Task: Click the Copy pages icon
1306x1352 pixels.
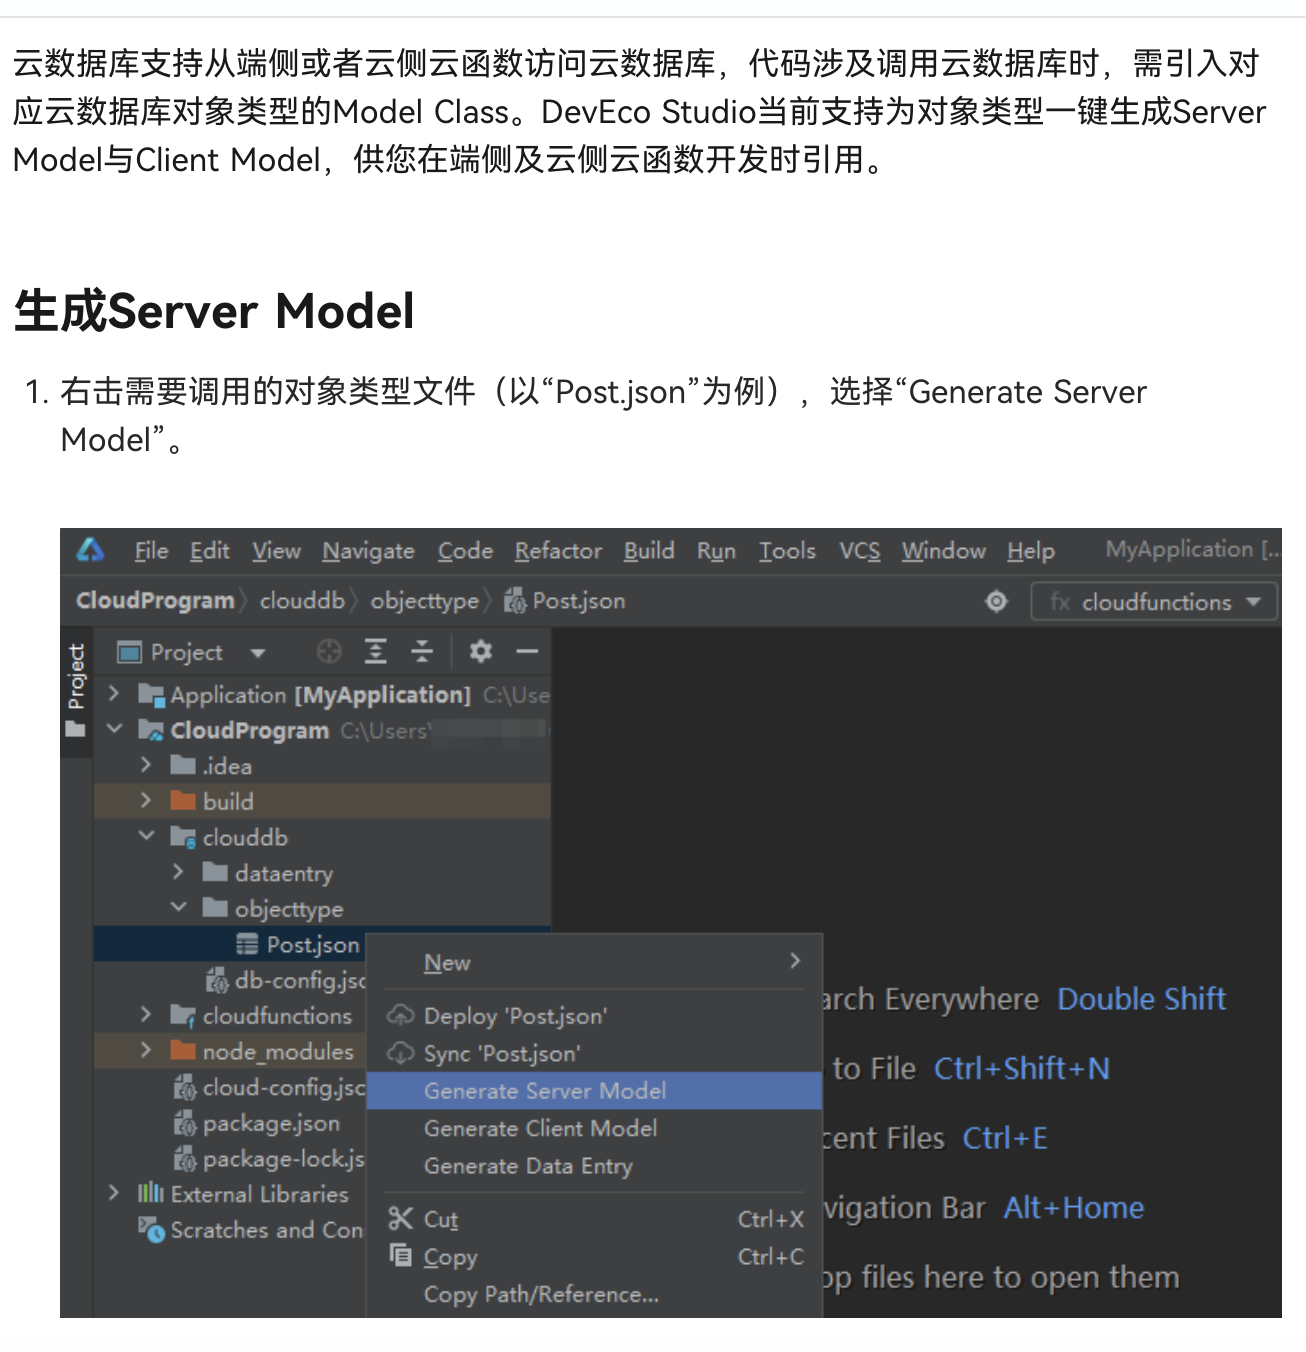Action: [400, 1255]
